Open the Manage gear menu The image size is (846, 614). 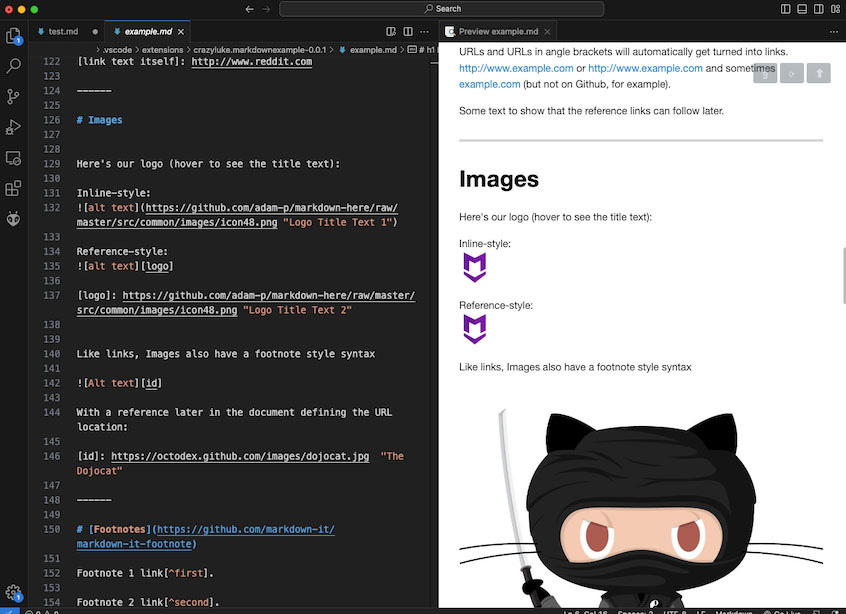point(13,592)
